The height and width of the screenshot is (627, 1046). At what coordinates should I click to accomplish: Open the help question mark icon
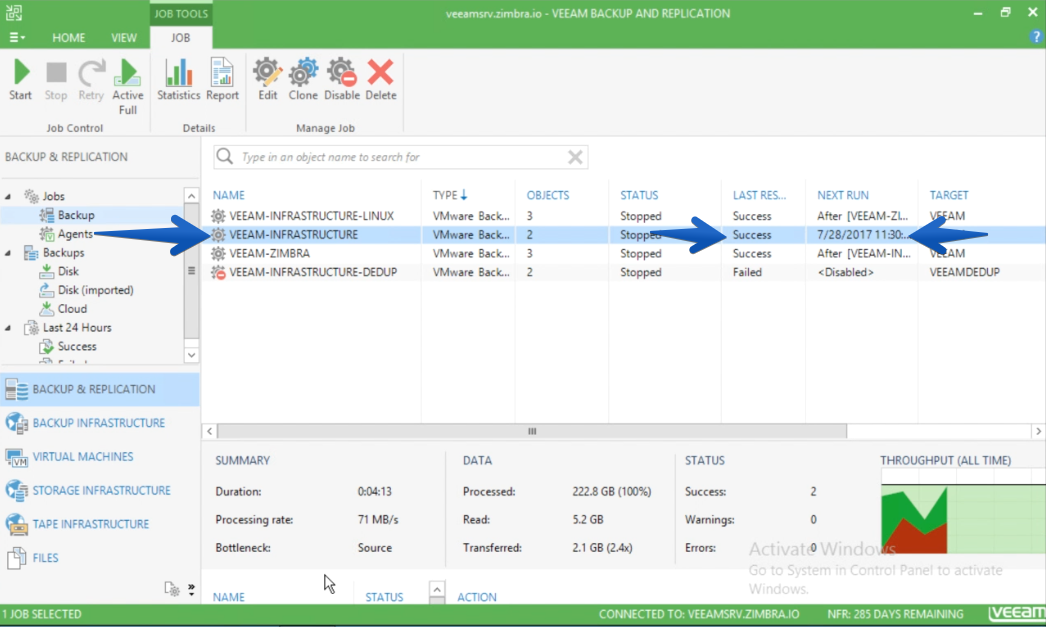click(x=1036, y=37)
